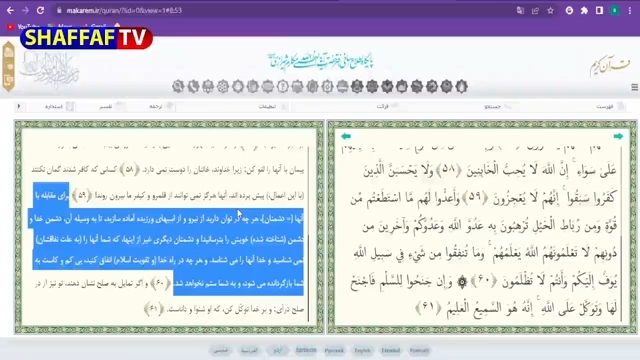Click the translation panel vertical scrollbar

[309, 235]
